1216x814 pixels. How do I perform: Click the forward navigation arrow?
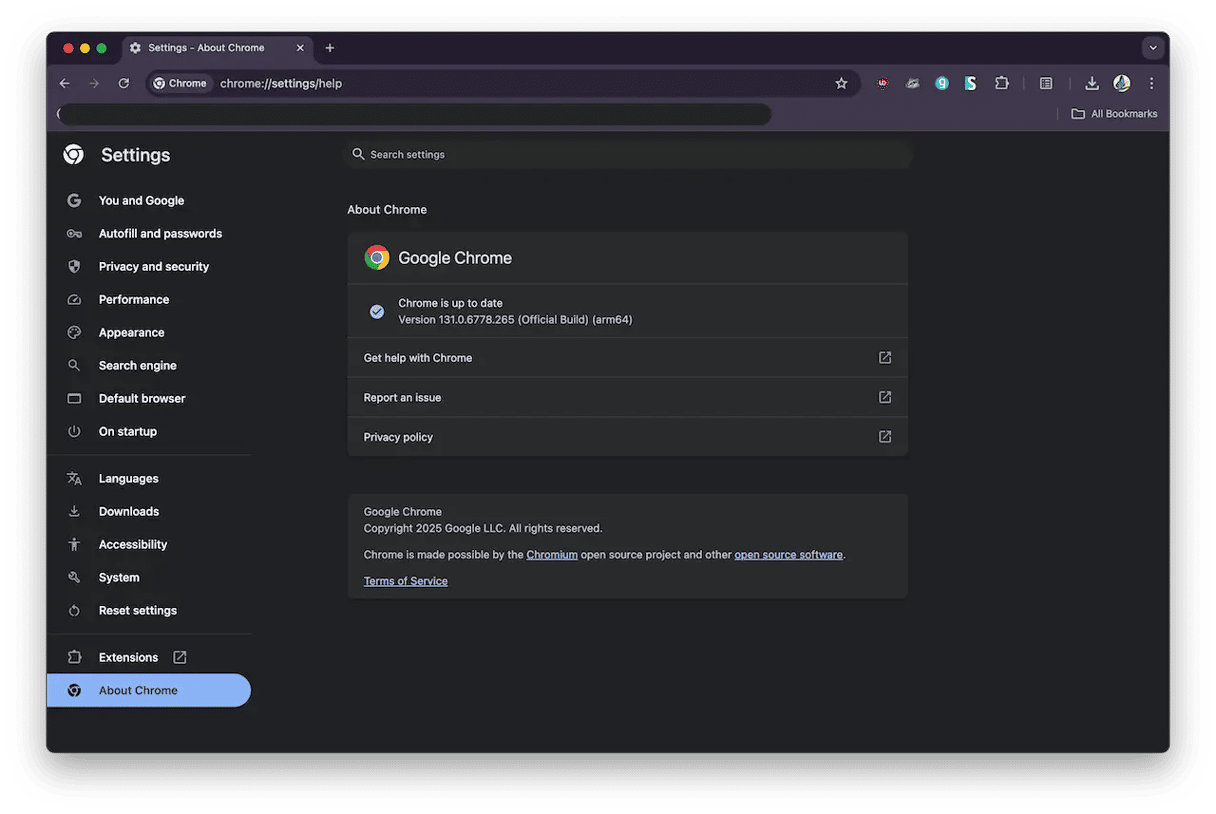coord(94,83)
